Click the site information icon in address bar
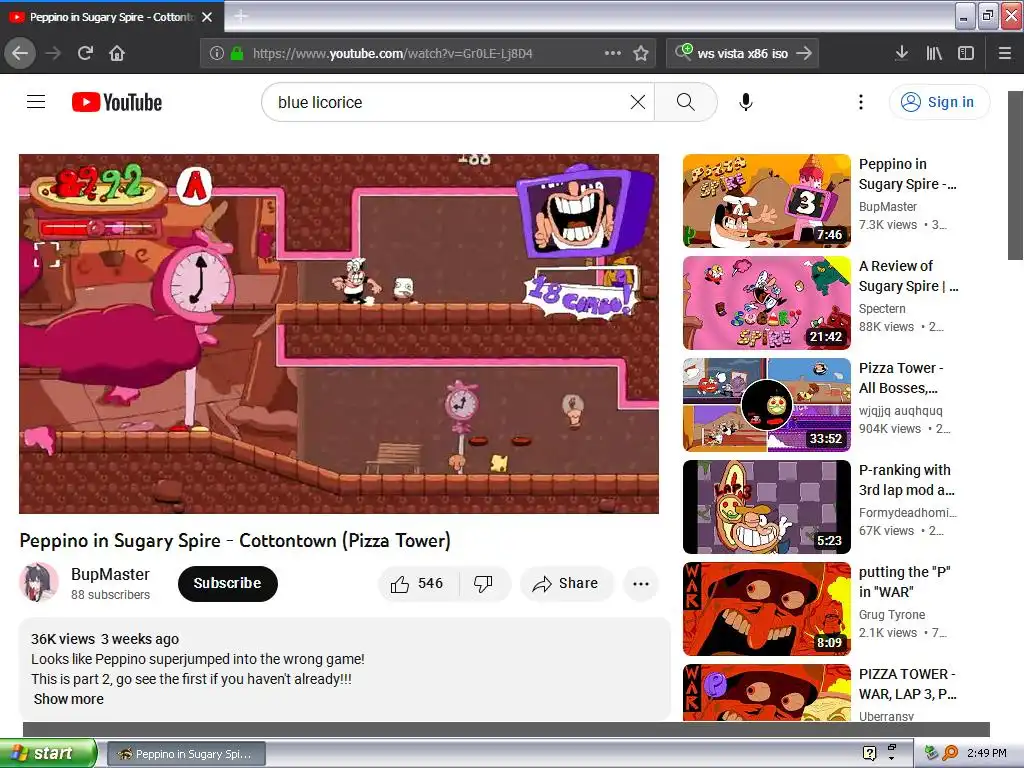Screen dimensions: 1024x768 click(217, 53)
